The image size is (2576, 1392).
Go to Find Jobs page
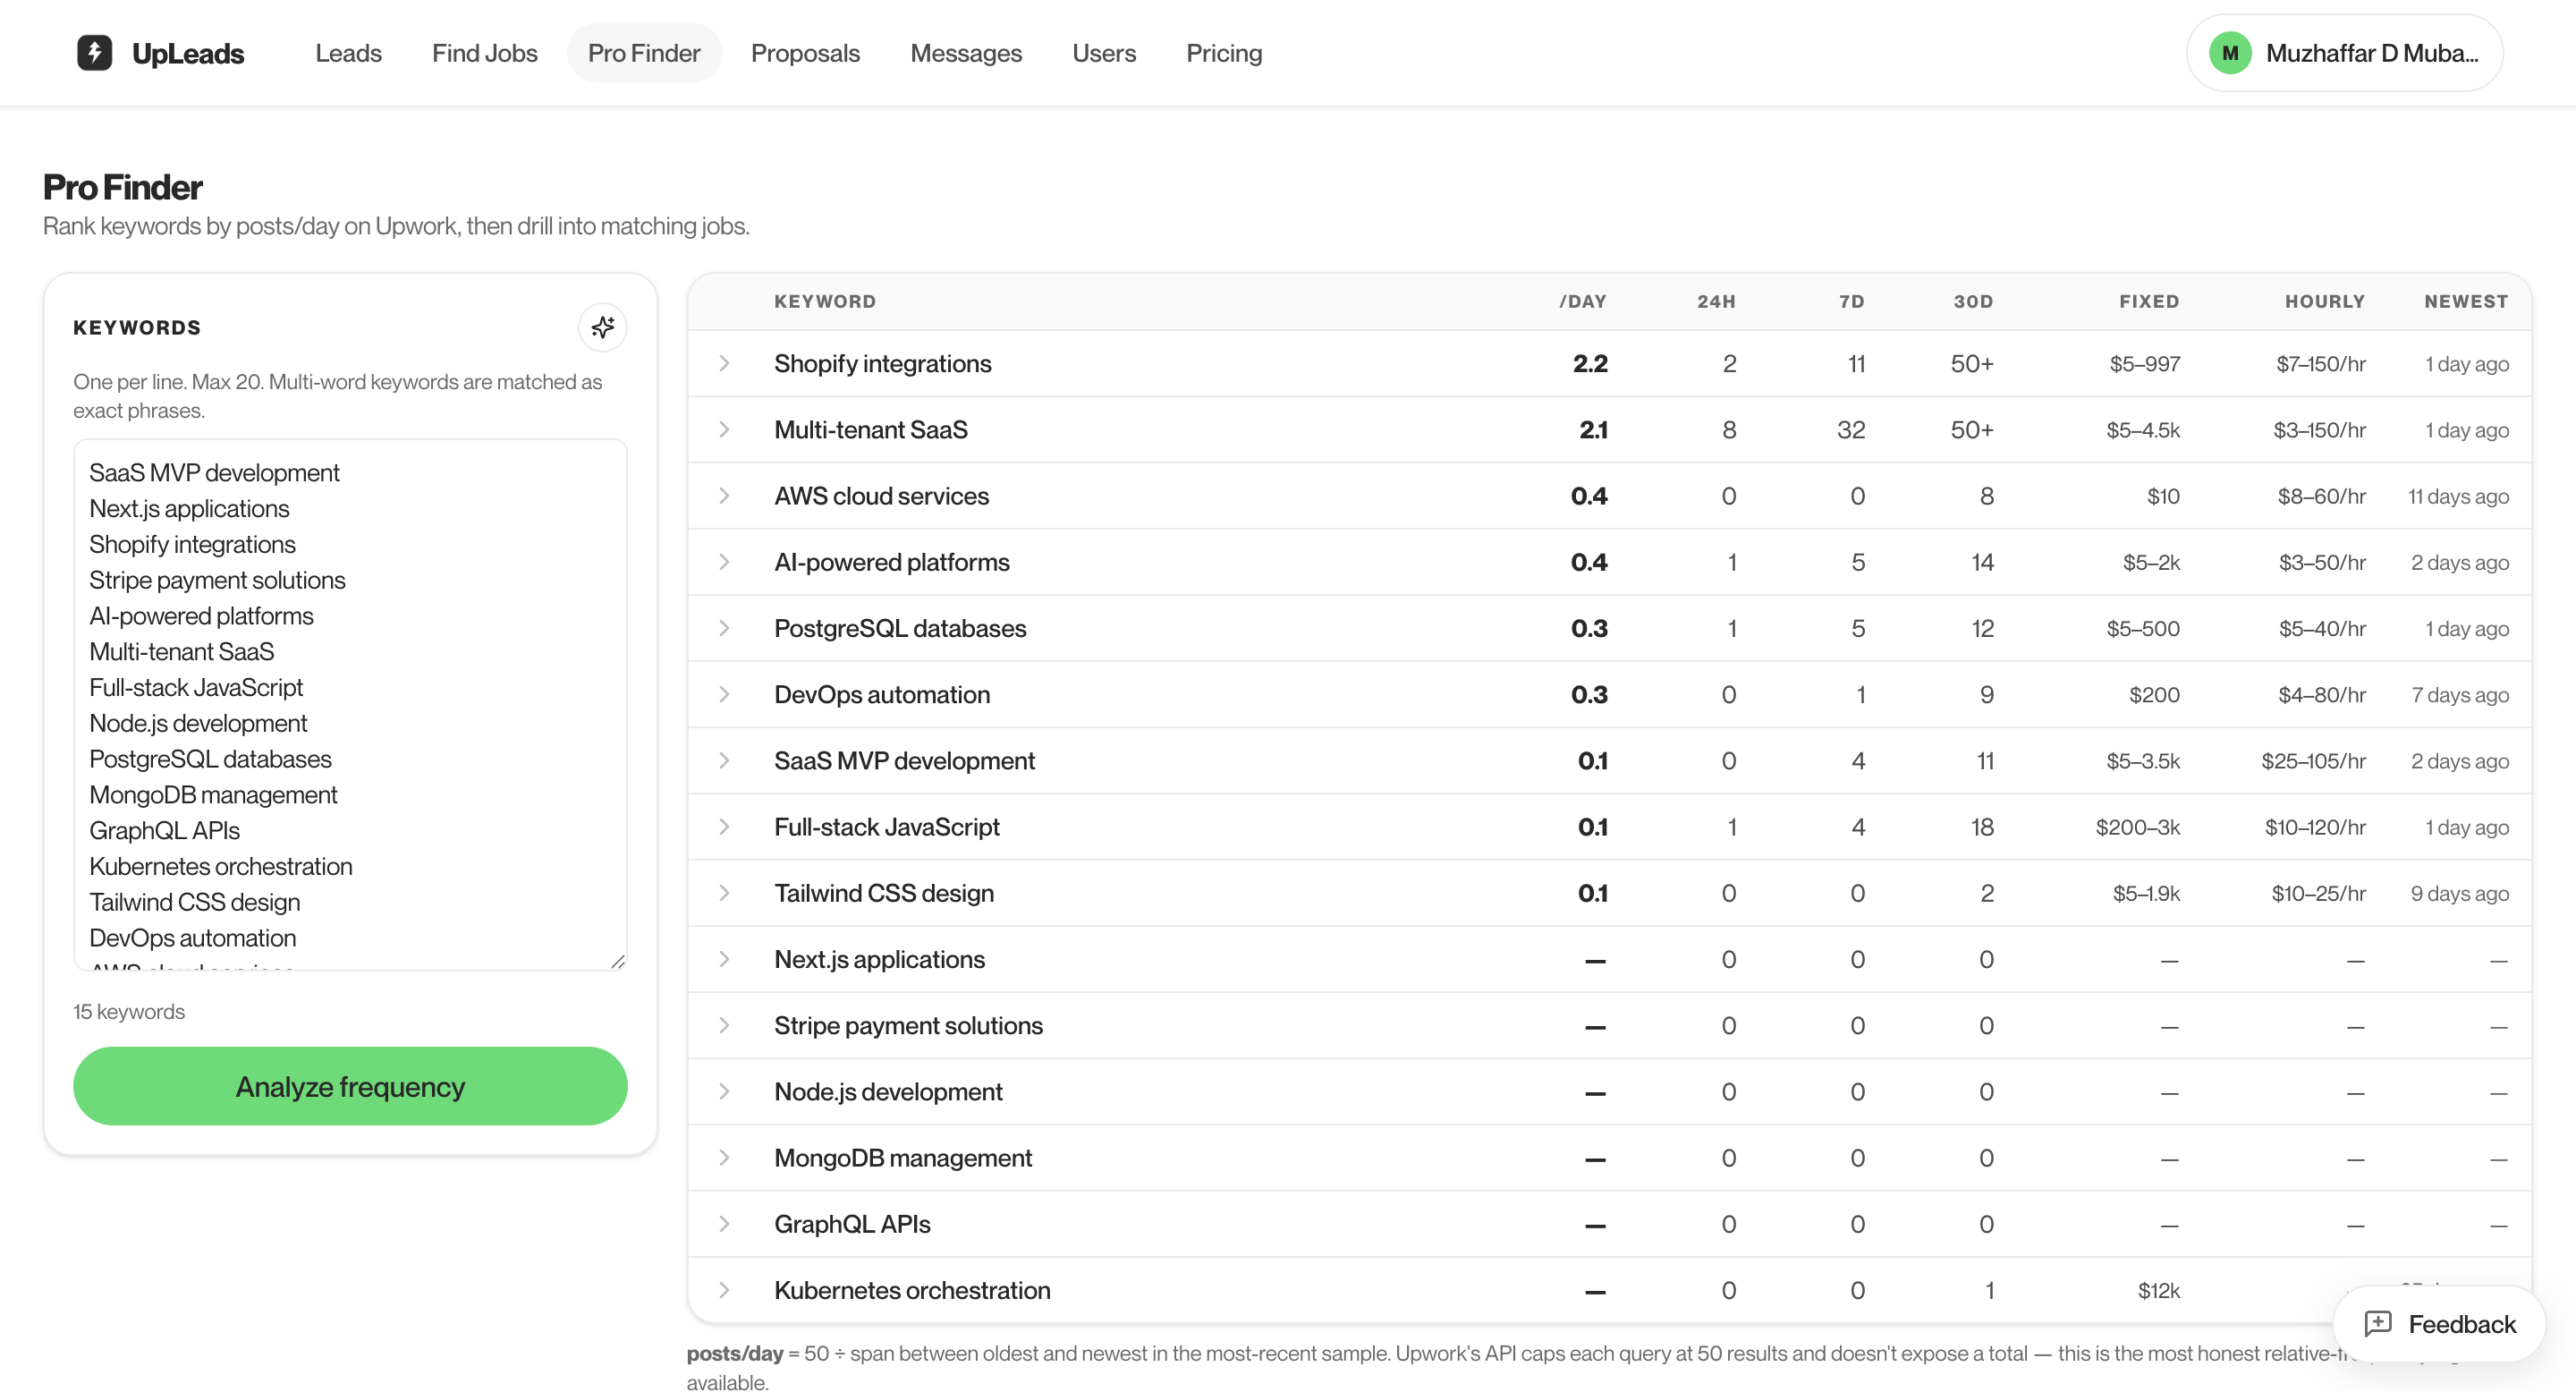pyautogui.click(x=484, y=53)
